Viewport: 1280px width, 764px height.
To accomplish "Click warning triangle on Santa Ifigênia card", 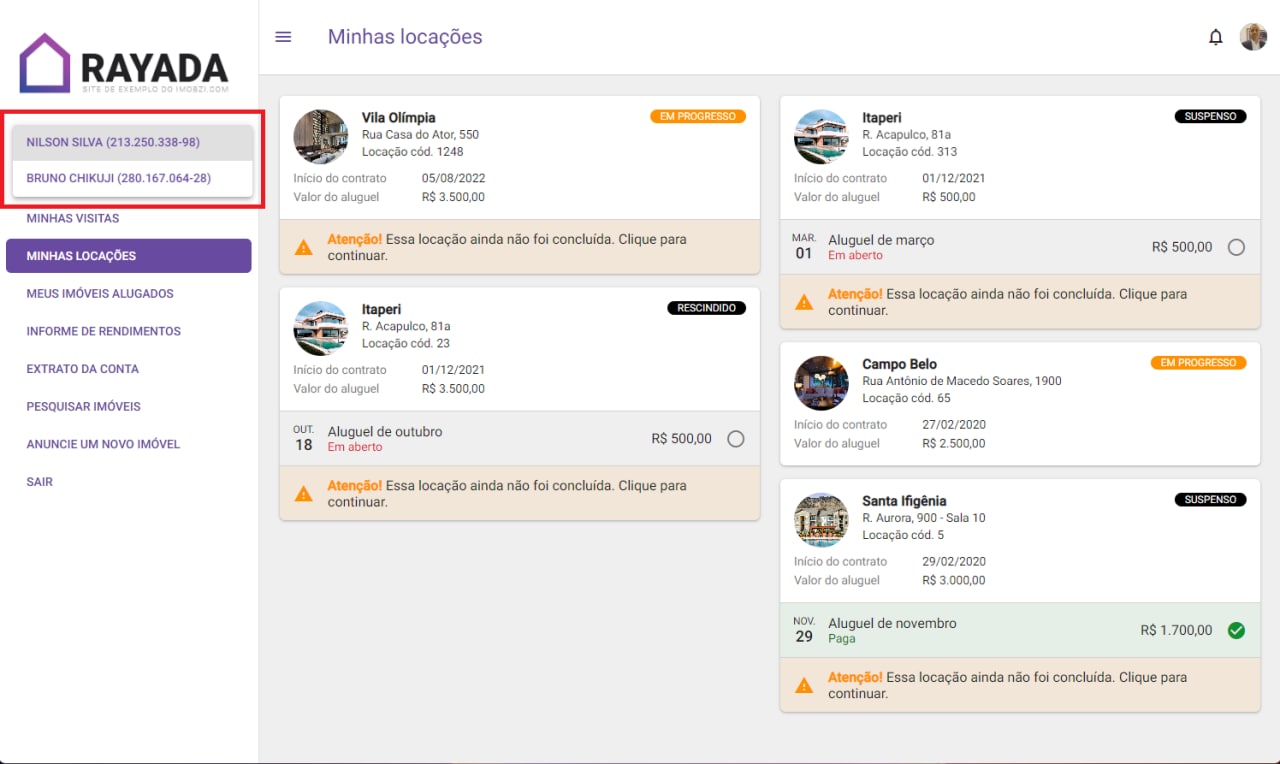I will (804, 685).
